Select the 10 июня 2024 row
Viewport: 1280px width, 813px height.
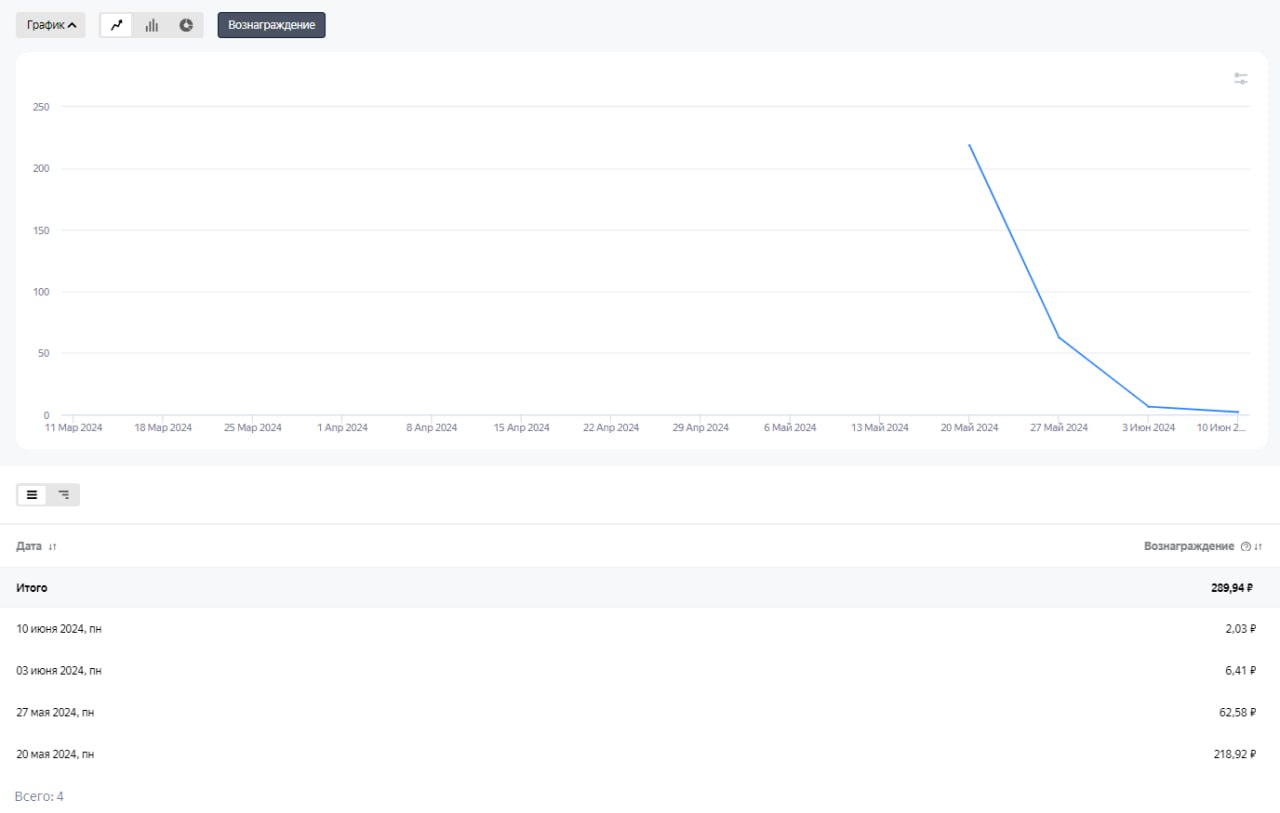coord(59,629)
